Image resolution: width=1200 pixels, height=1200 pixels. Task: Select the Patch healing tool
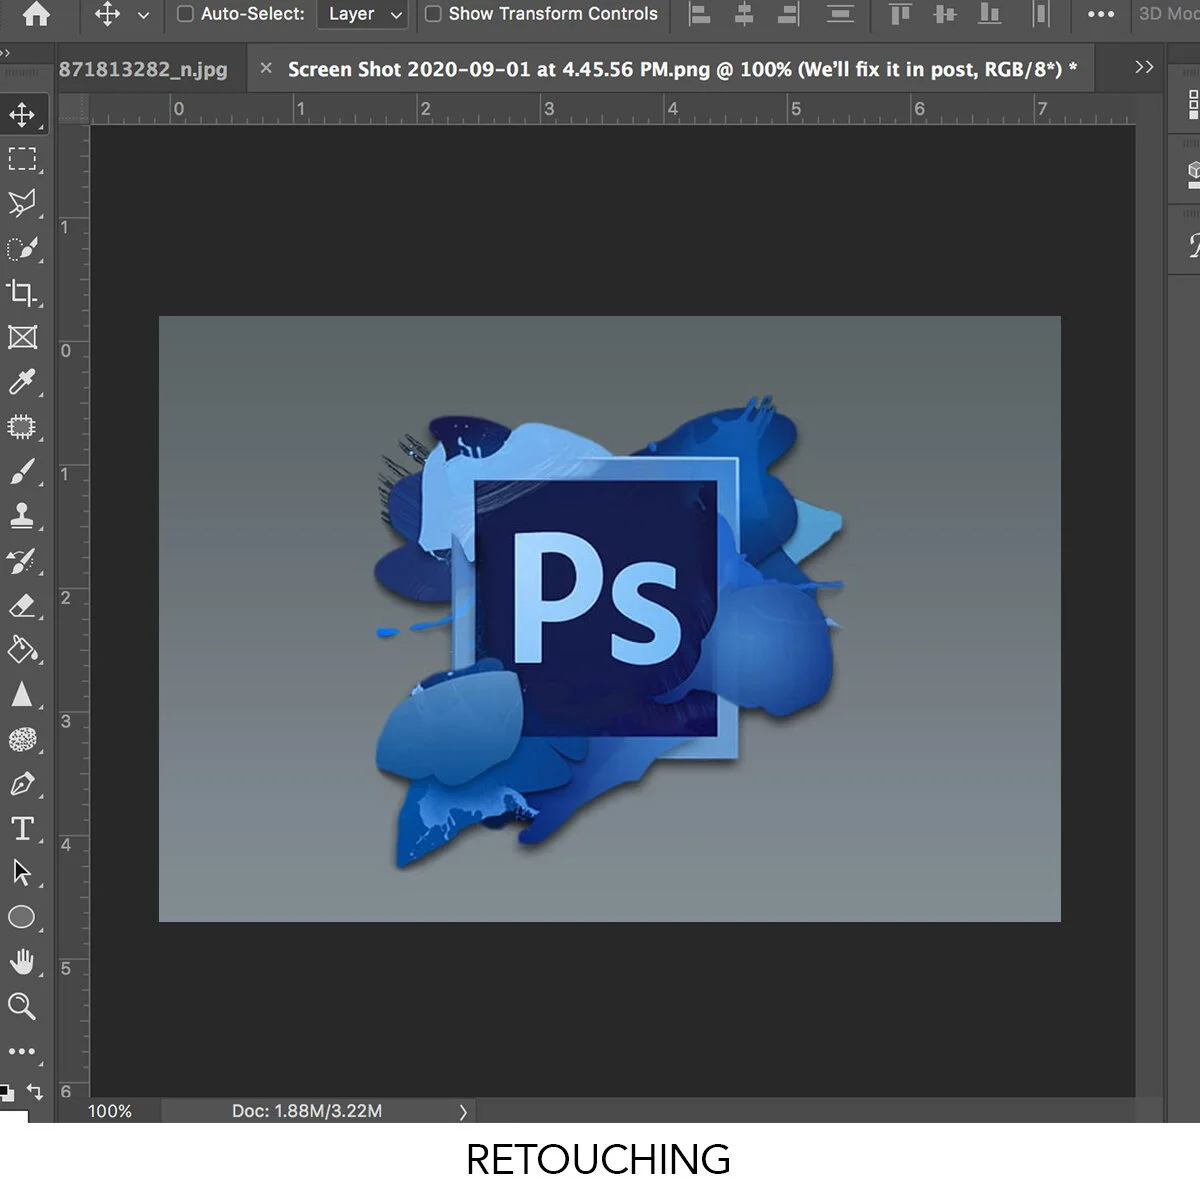tap(22, 427)
